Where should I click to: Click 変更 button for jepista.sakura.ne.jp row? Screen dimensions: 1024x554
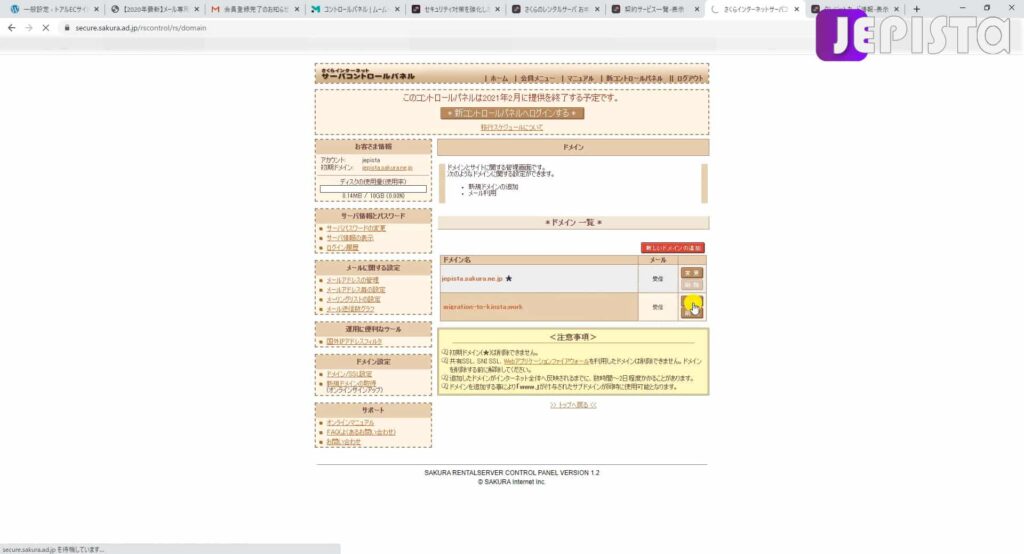pos(692,273)
